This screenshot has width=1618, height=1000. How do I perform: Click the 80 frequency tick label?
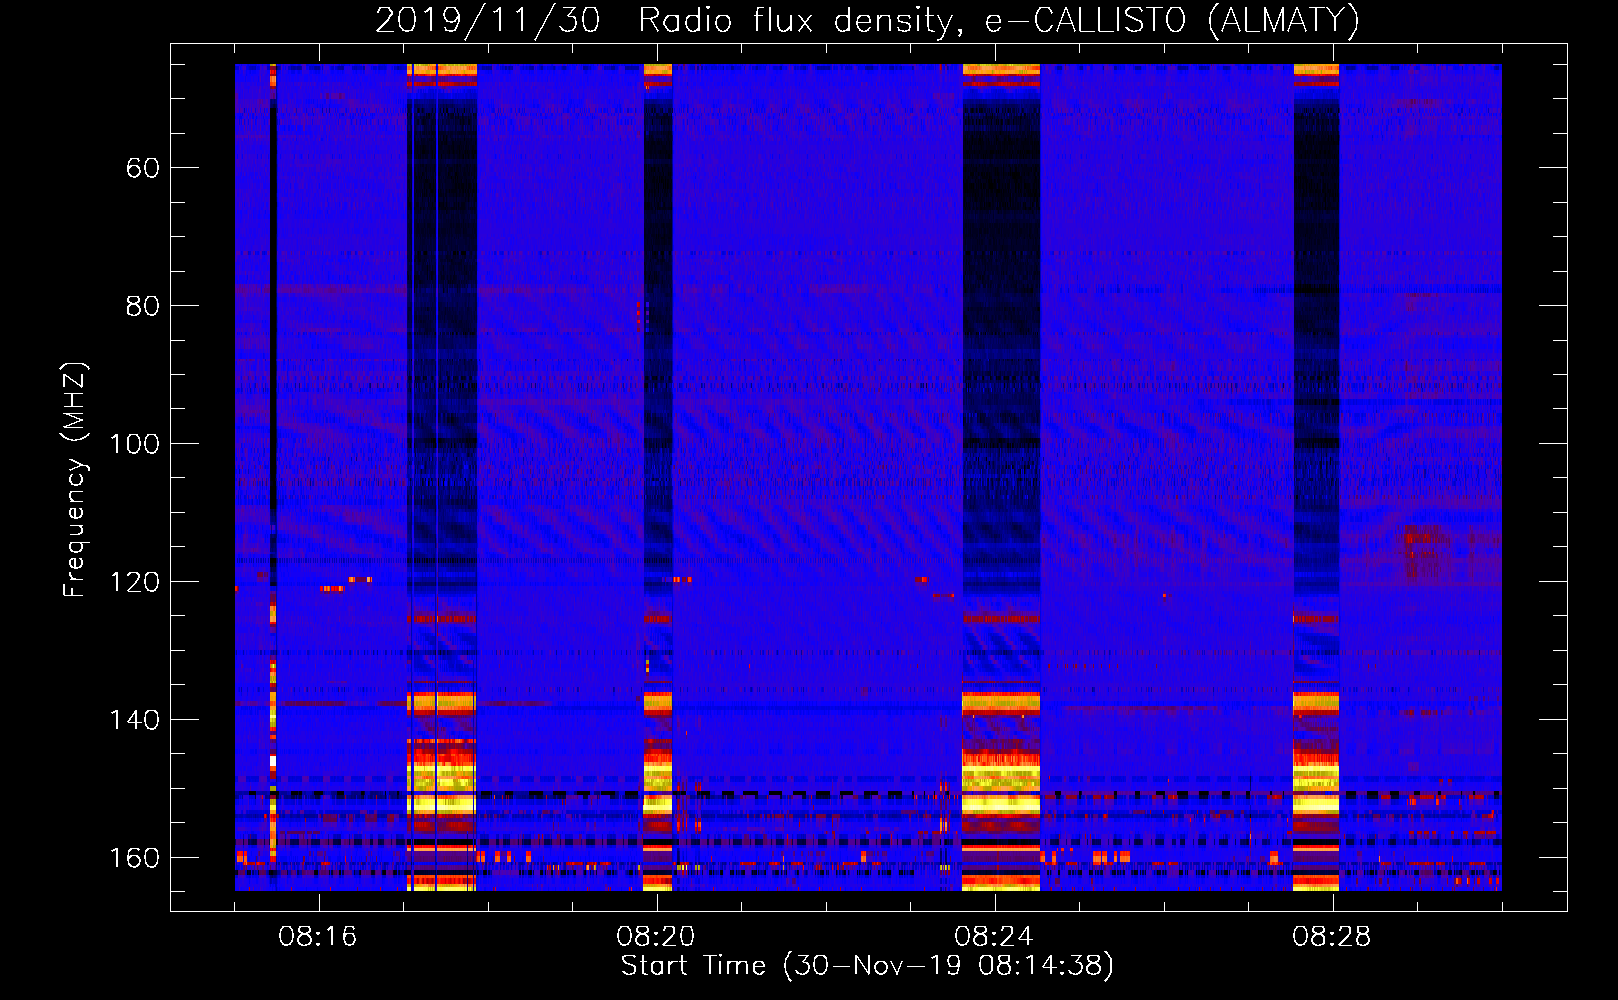tap(143, 306)
